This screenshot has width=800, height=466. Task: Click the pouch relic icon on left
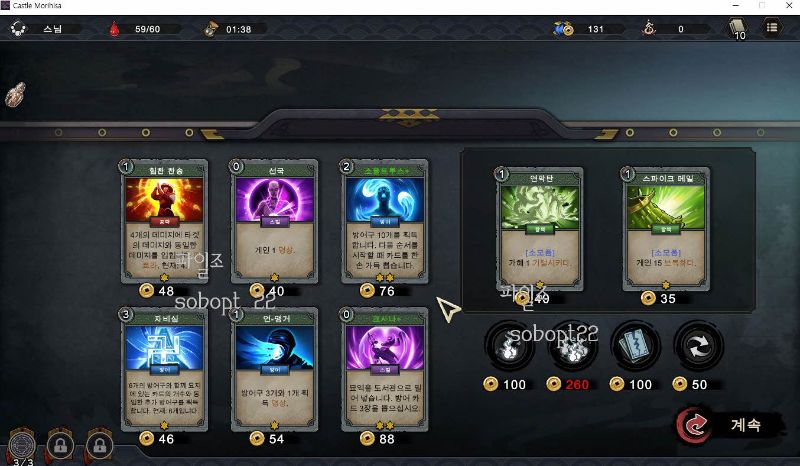[x=15, y=94]
